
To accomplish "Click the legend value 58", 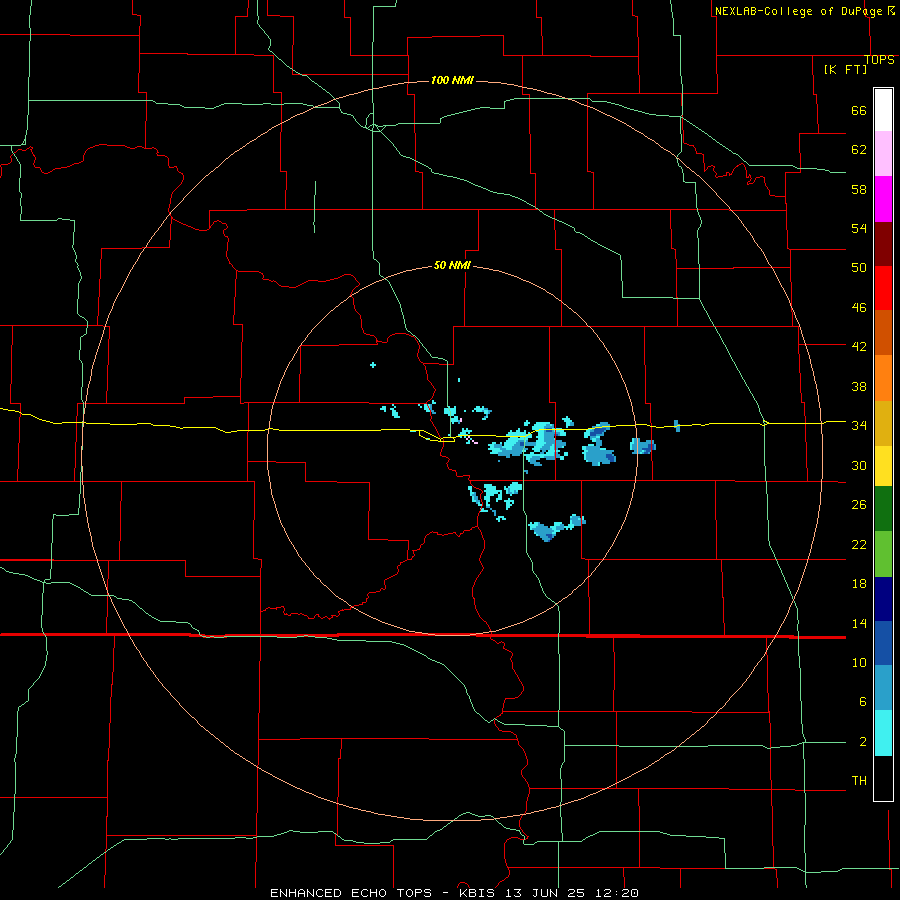I will pyautogui.click(x=859, y=189).
